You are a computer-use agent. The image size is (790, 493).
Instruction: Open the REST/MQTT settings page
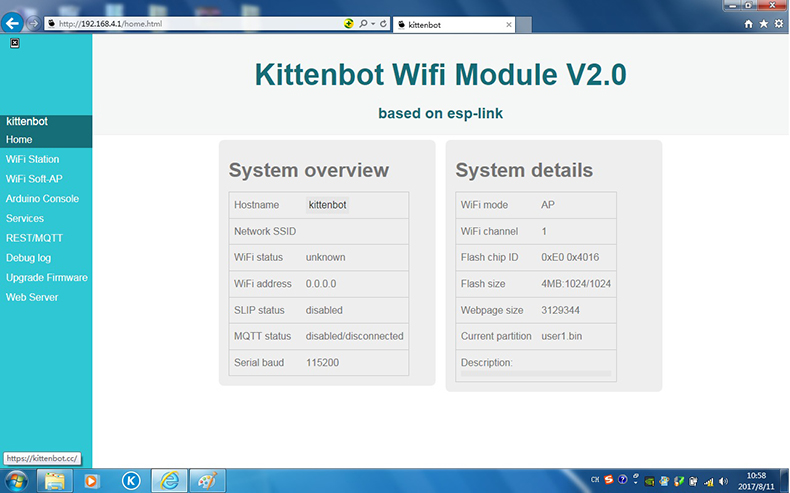(34, 238)
